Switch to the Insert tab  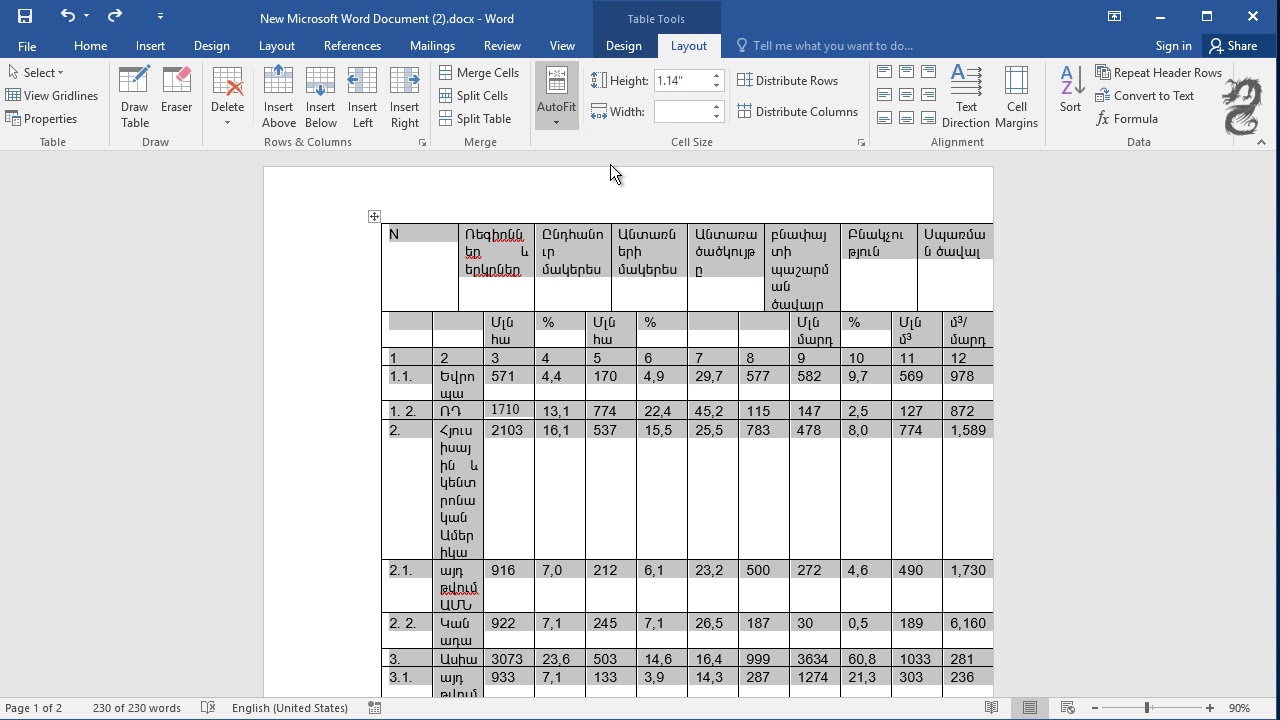tap(150, 46)
